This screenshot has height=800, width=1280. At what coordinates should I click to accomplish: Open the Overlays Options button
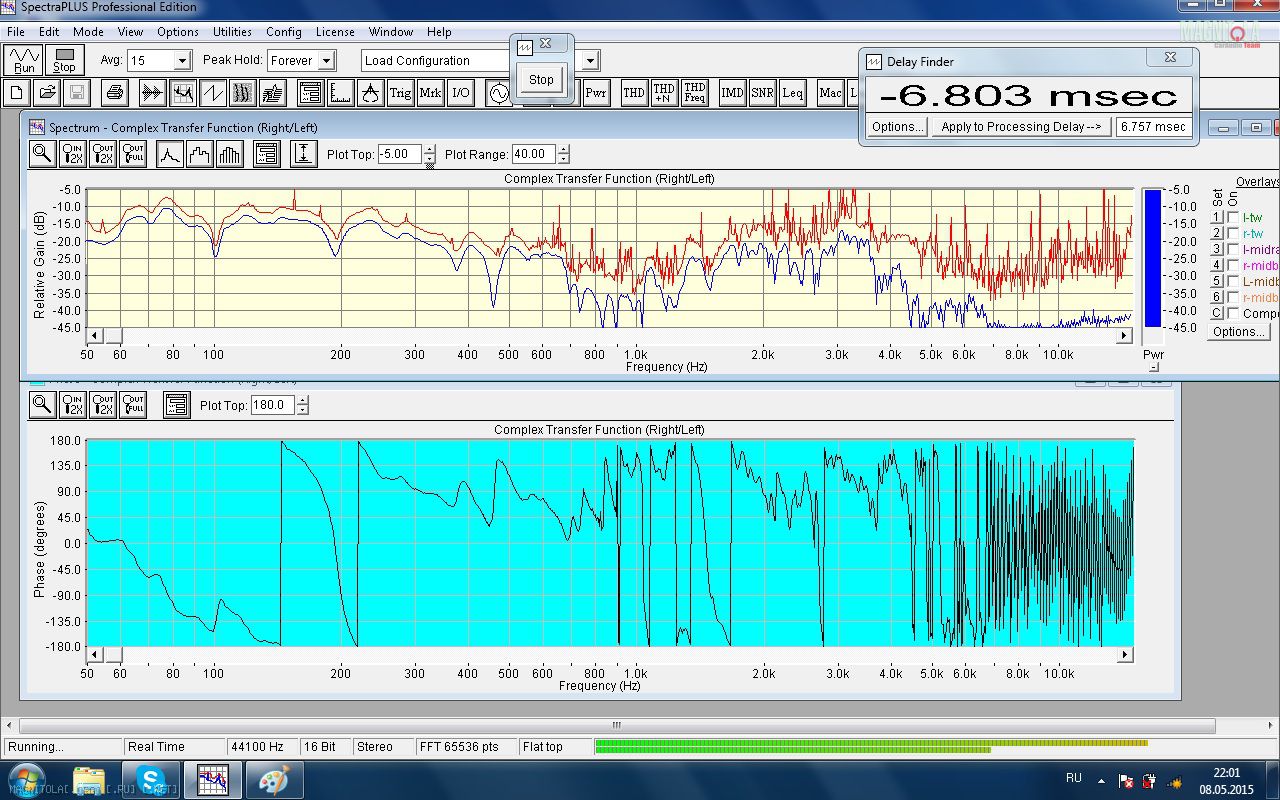[x=1238, y=332]
